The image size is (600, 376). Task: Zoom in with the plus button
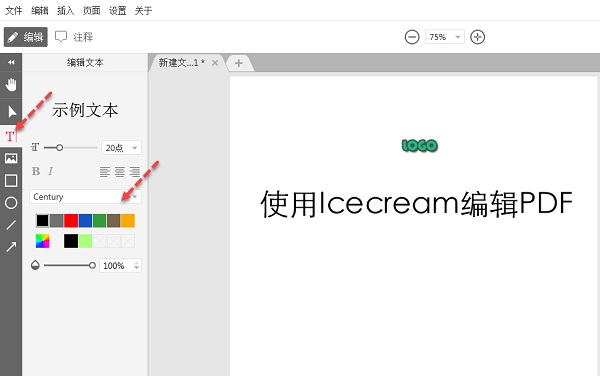[477, 37]
